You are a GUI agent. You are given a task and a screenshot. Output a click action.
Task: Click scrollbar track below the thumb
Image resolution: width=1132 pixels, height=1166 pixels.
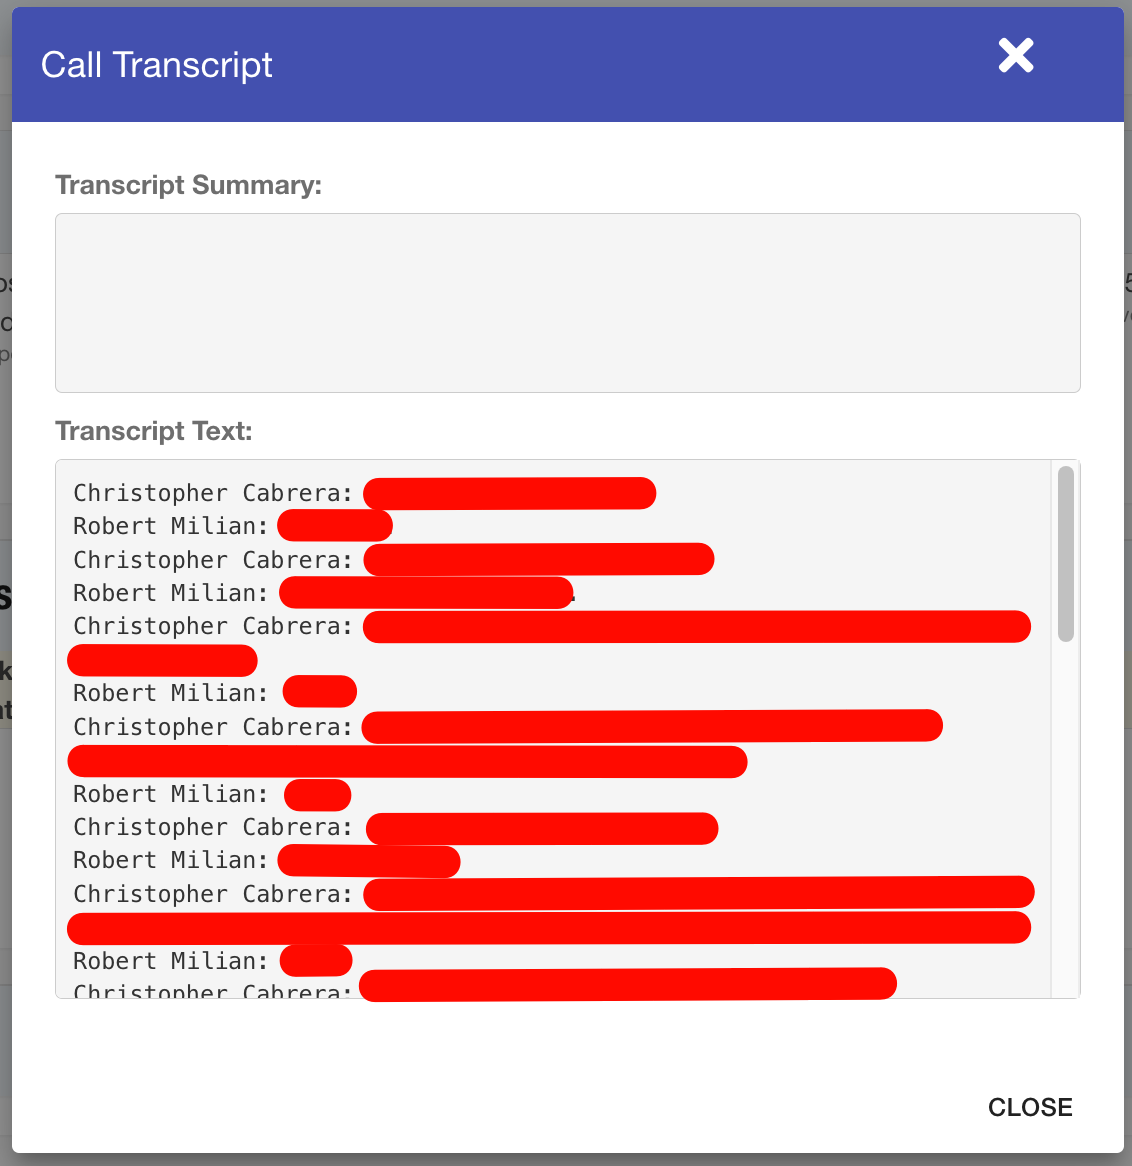(x=1066, y=818)
